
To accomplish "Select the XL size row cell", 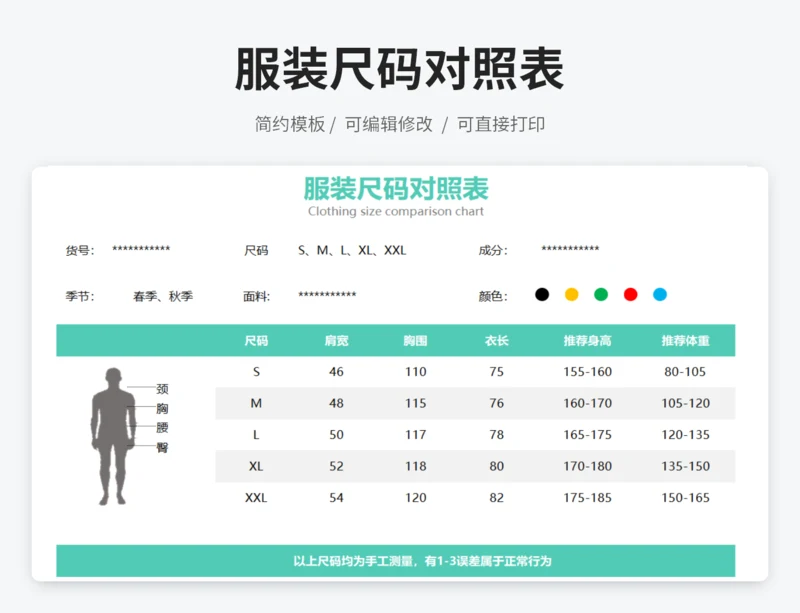I will tap(256, 466).
